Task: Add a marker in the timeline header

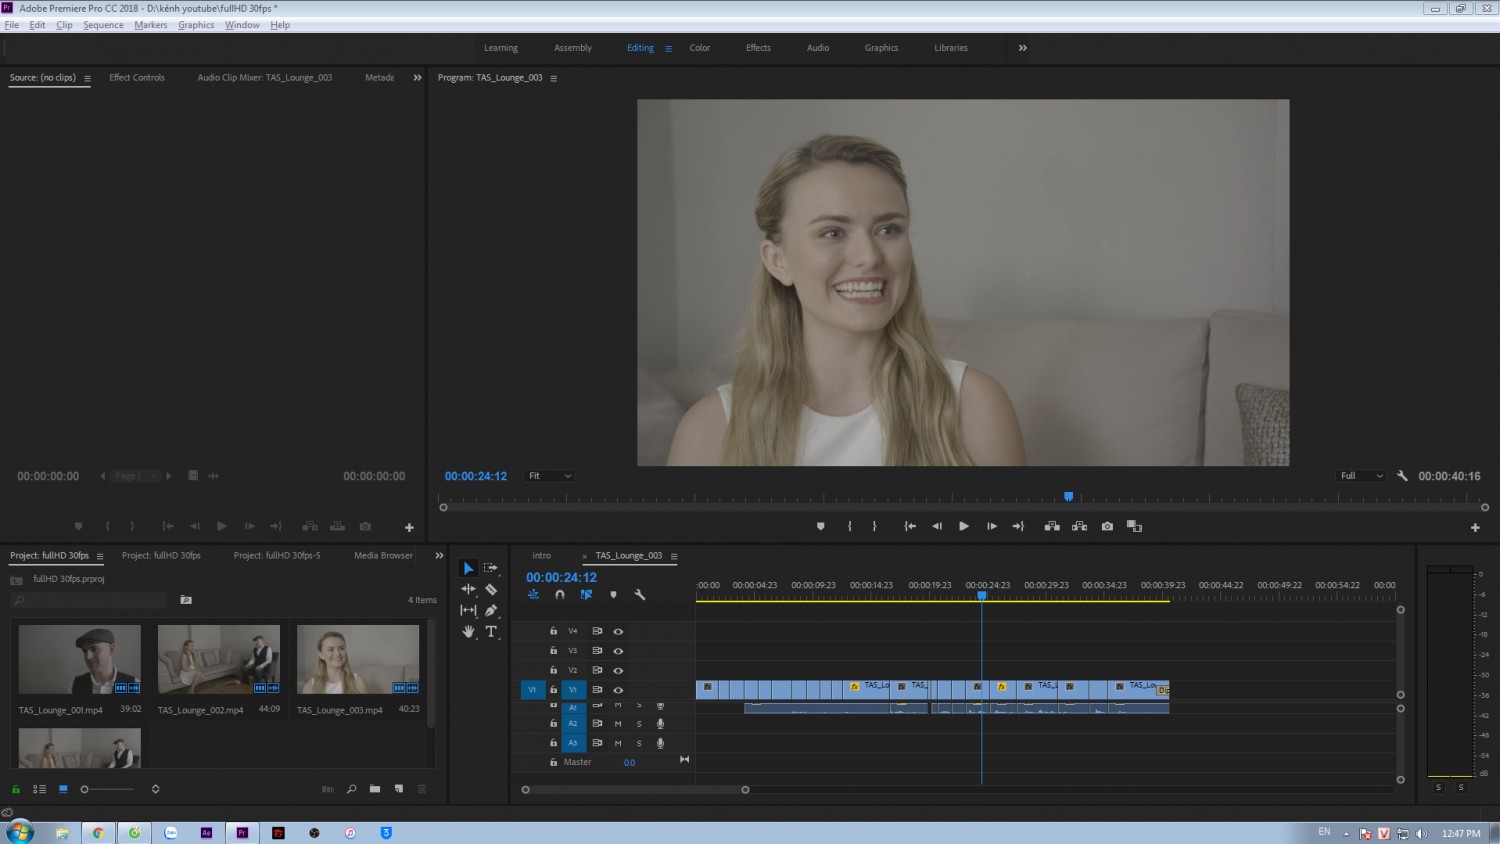Action: pyautogui.click(x=613, y=595)
